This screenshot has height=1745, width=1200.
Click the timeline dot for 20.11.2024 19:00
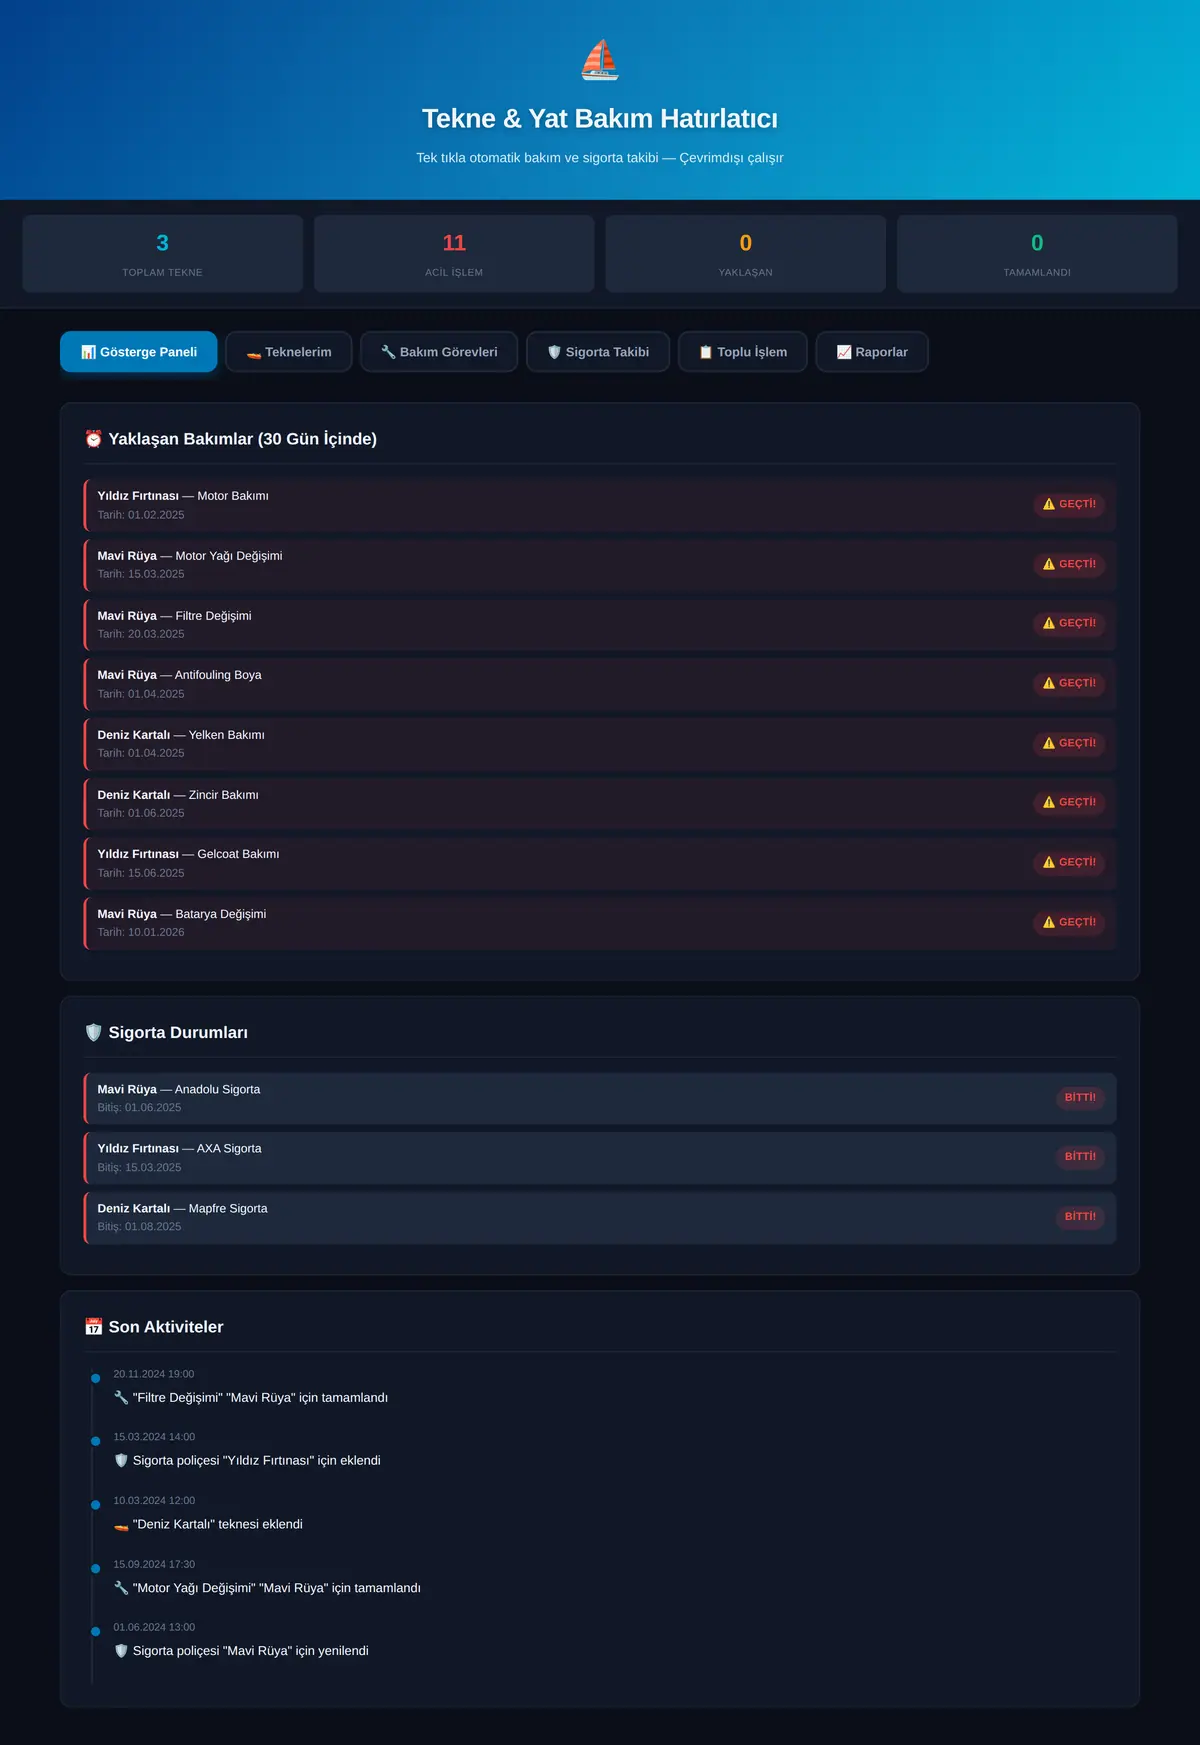pos(96,1378)
